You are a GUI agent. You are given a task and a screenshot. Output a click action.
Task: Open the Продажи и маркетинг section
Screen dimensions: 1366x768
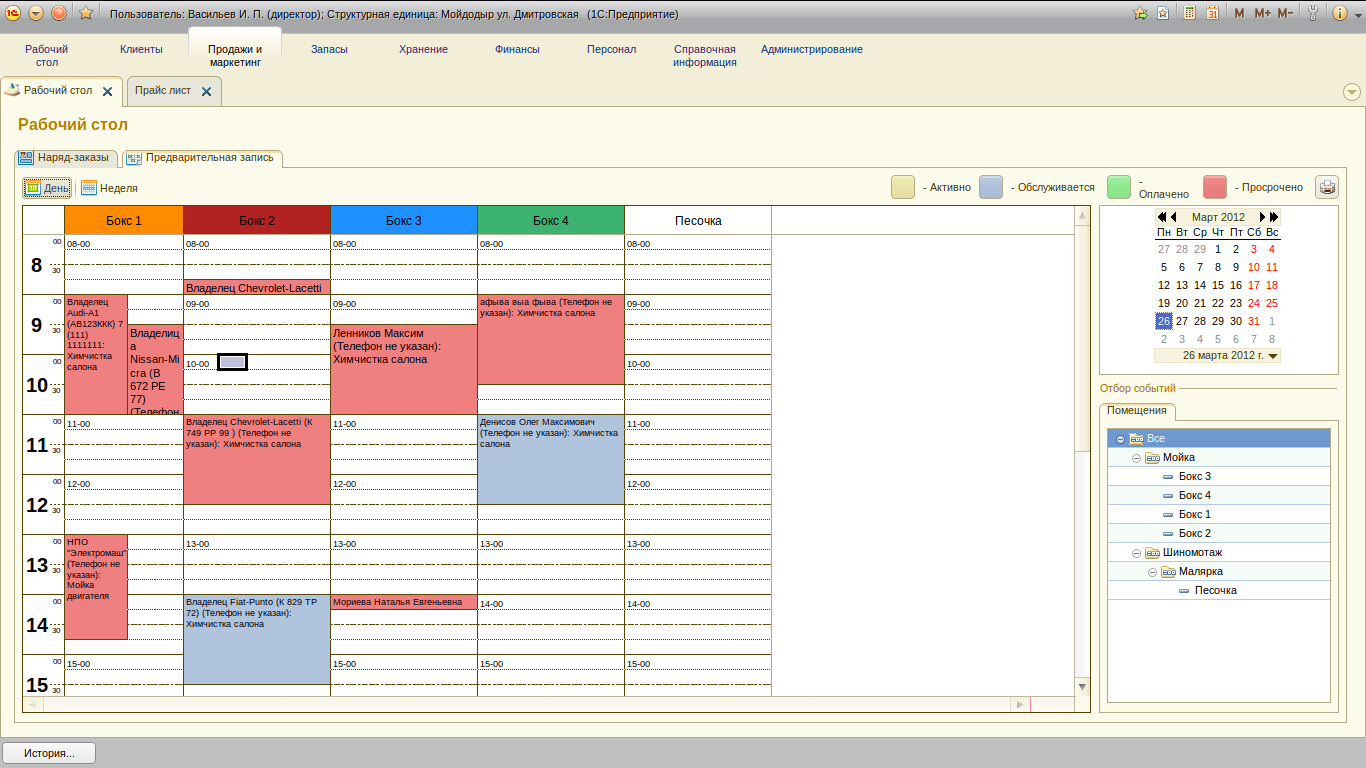pos(235,55)
